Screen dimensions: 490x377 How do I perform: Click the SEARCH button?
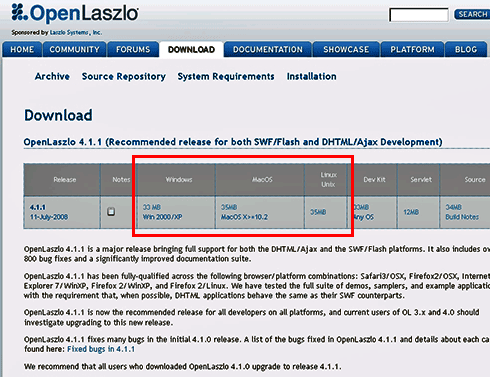pyautogui.click(x=472, y=14)
